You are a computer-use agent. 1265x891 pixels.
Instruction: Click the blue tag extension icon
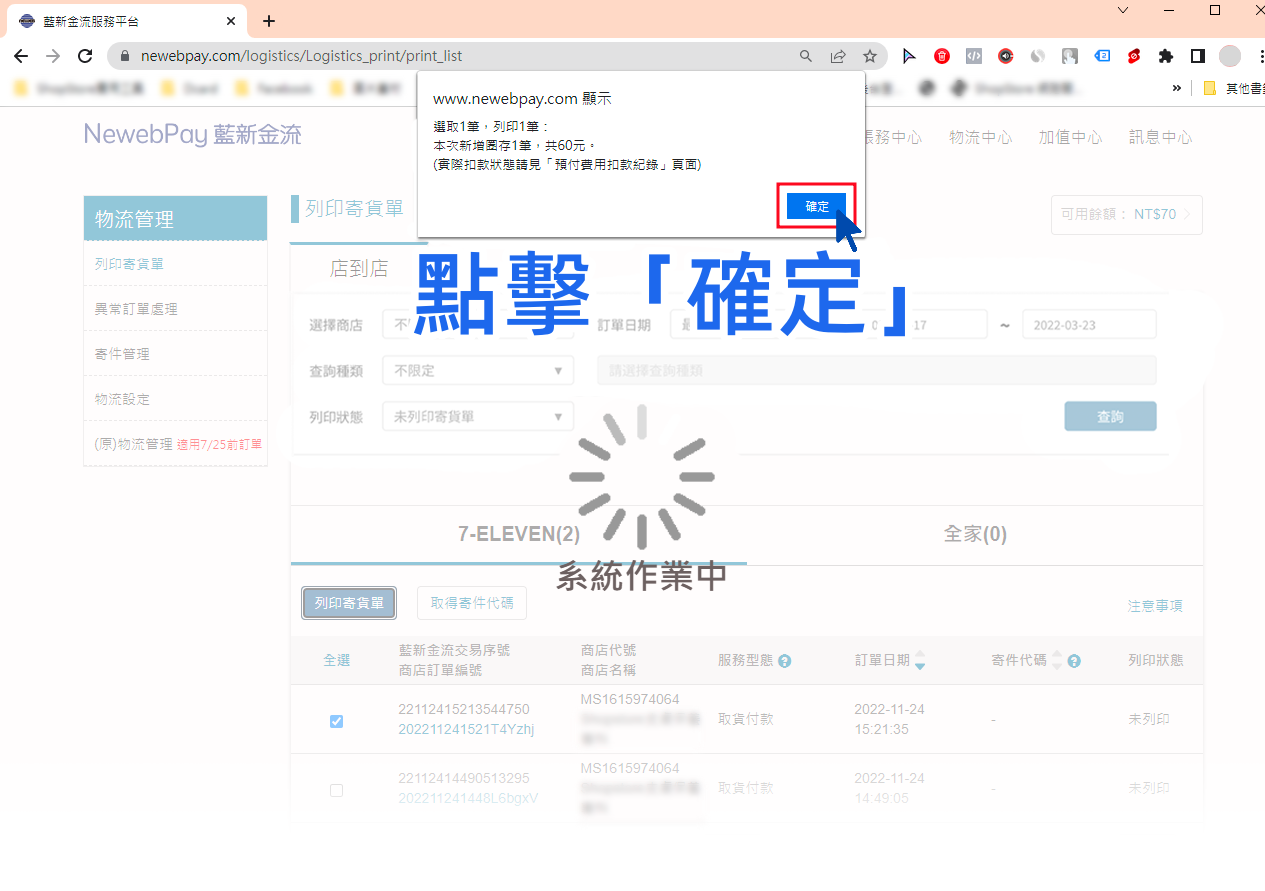click(x=1102, y=56)
